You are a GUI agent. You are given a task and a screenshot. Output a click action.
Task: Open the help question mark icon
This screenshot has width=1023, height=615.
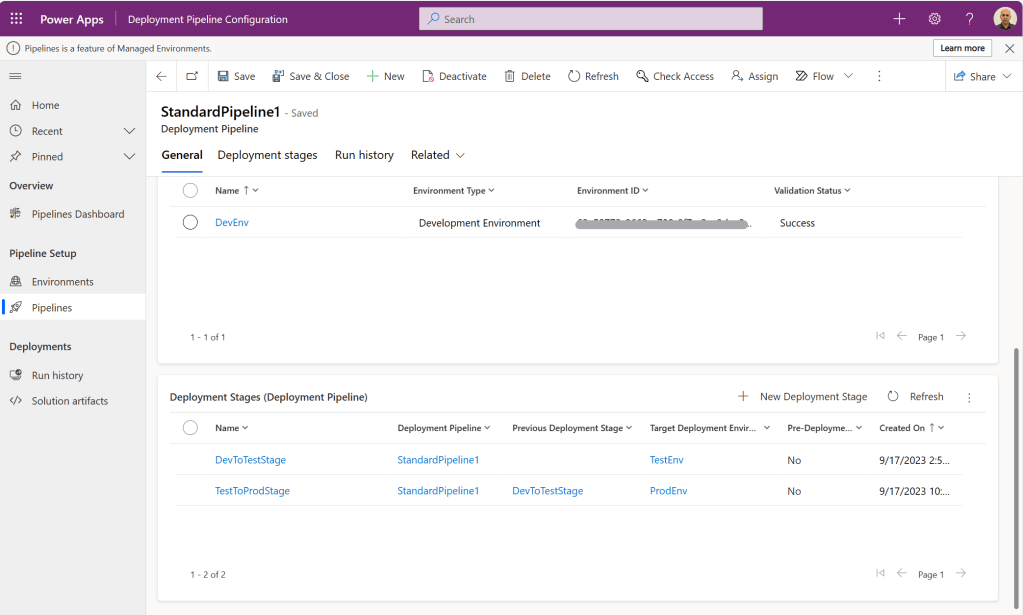(969, 19)
